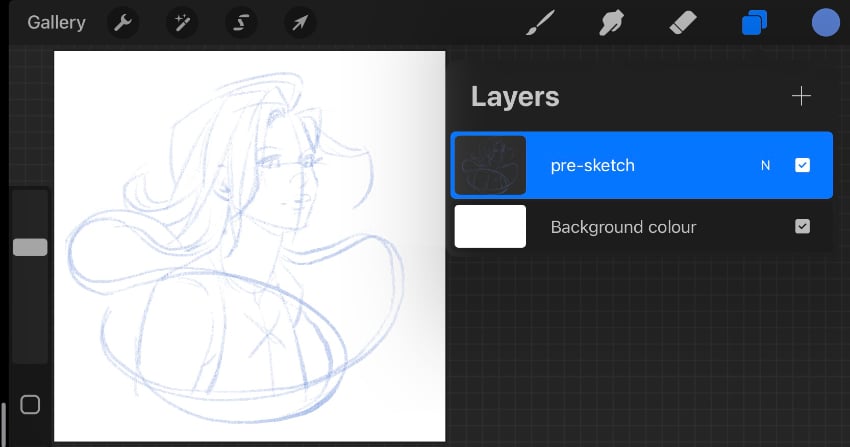
Task: Hide the pre-sketch layer
Action: click(x=802, y=165)
